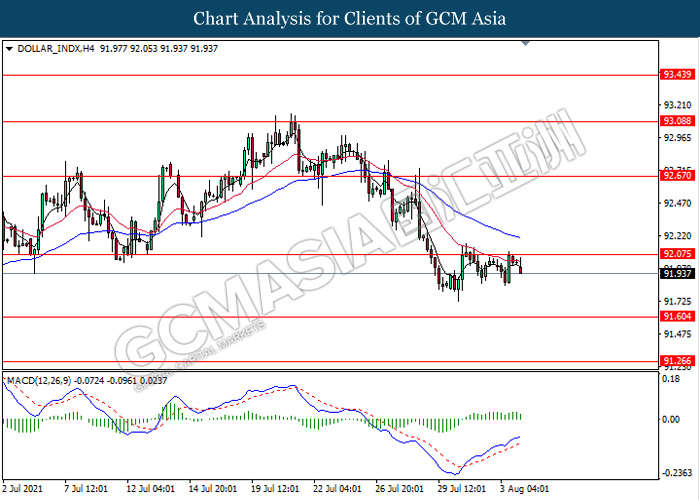700x500 pixels.
Task: Click the triangle arrow beside DOLLAR_INDX
Action: click(x=10, y=47)
